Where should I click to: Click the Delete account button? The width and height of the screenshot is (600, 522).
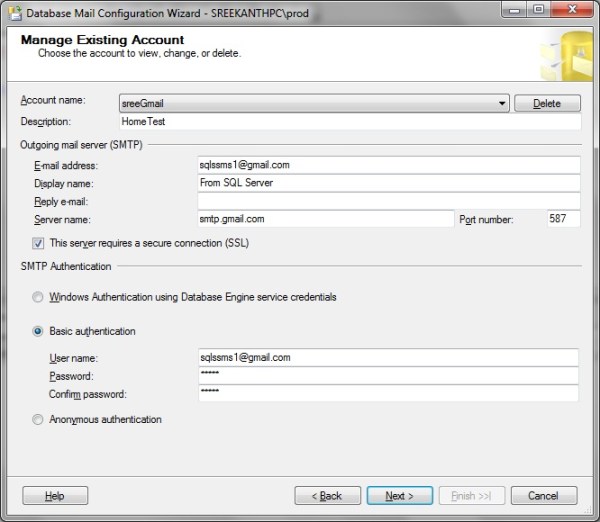point(547,103)
